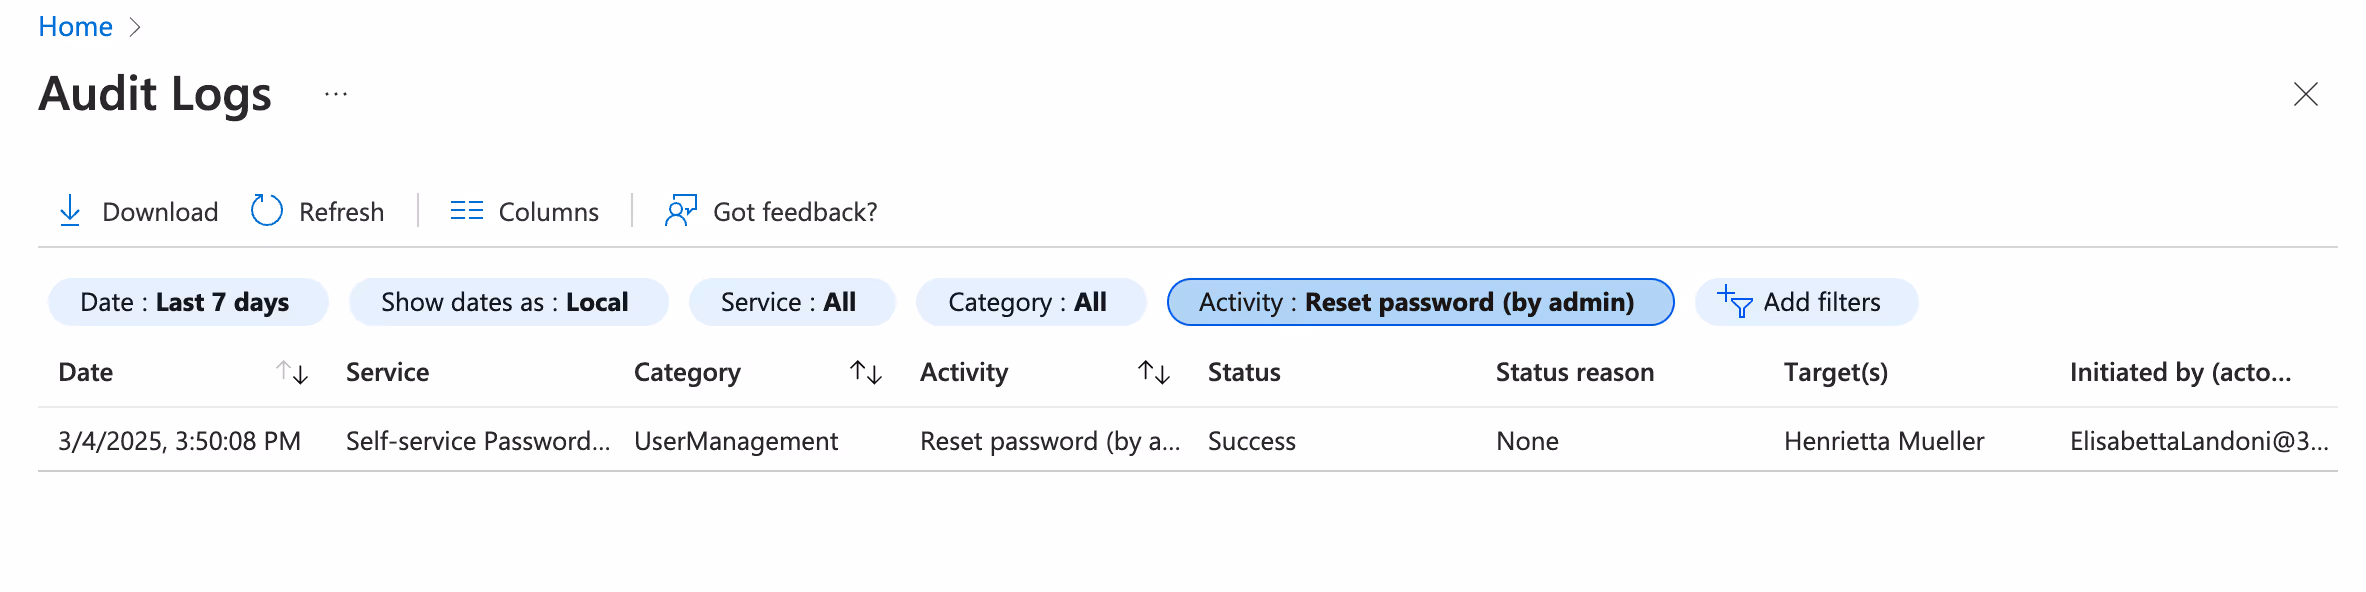
Task: Navigate to Home via the breadcrumb link
Action: (x=75, y=26)
